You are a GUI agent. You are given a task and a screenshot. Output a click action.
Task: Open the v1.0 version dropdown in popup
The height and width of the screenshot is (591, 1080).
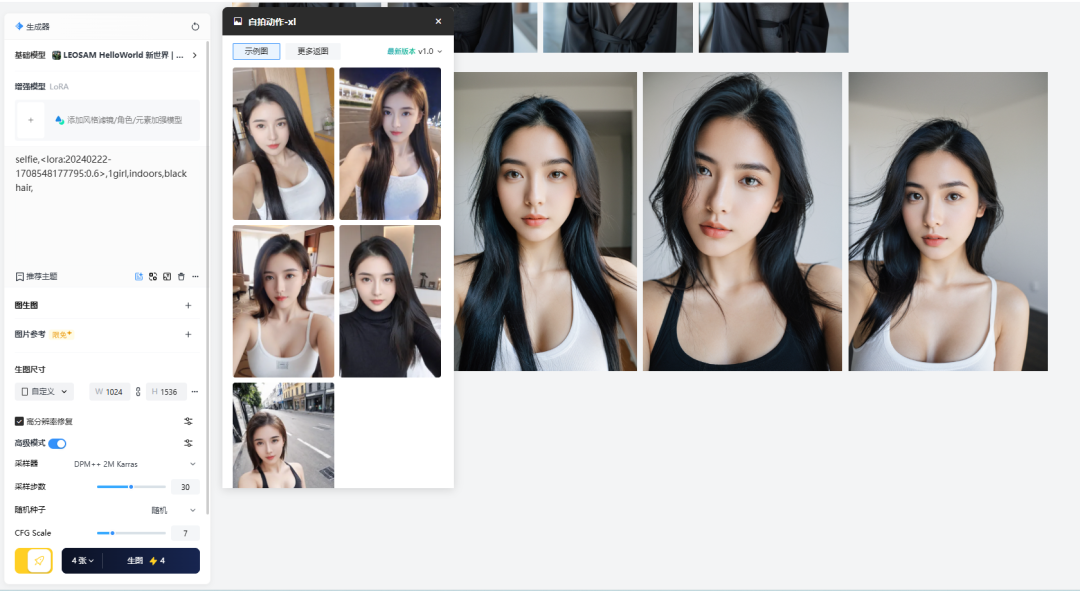click(x=430, y=51)
